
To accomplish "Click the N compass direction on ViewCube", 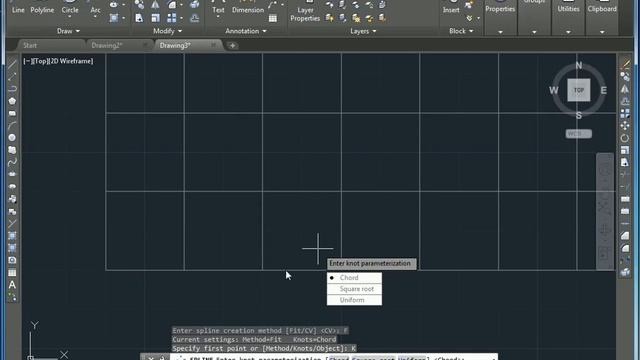I will click(579, 65).
